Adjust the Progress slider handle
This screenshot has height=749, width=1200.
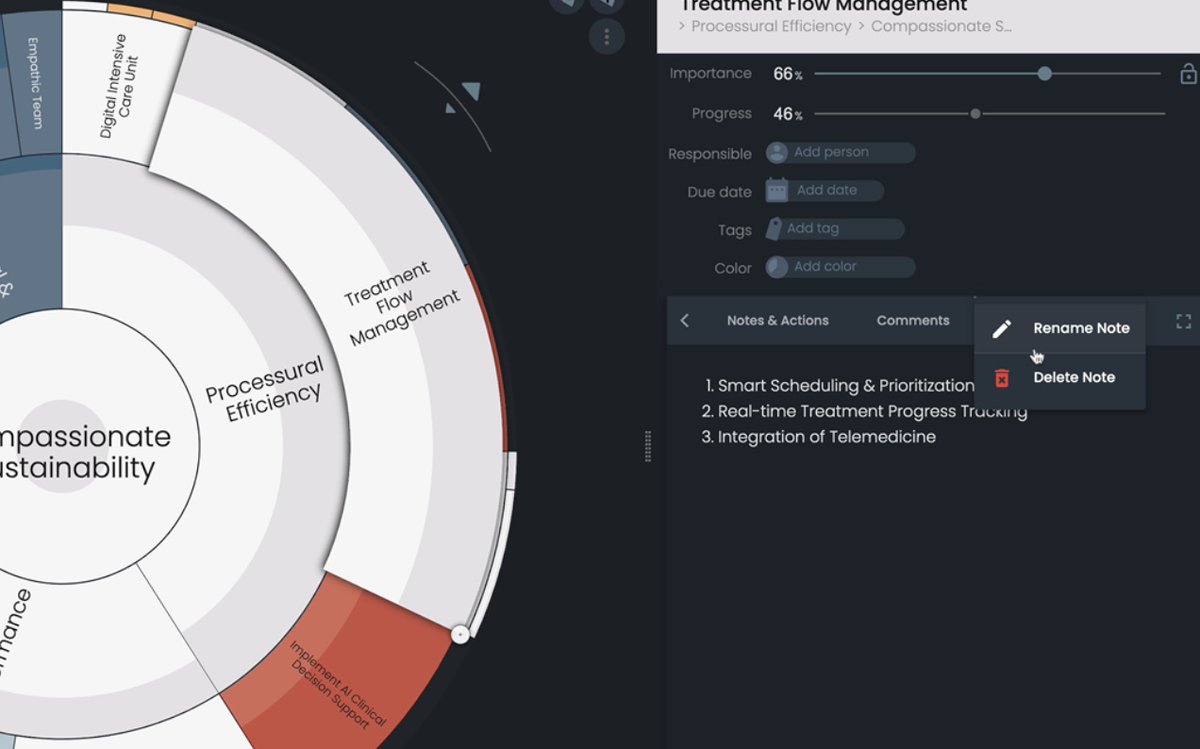click(976, 114)
